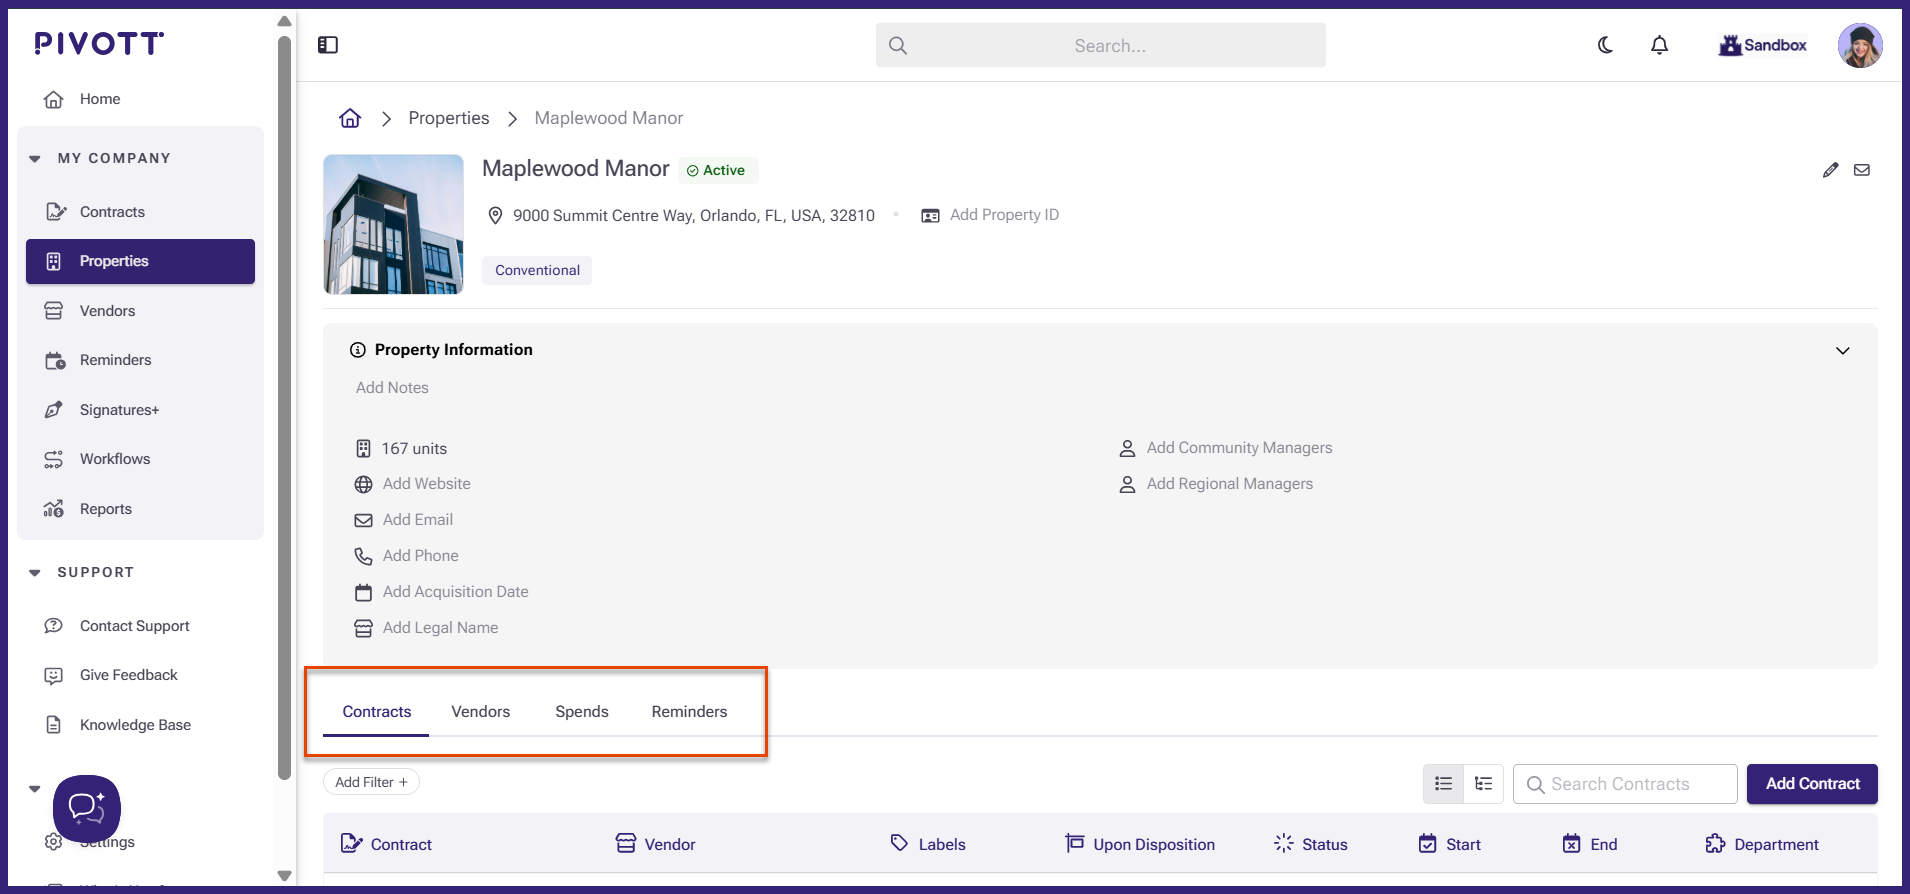Image resolution: width=1910 pixels, height=894 pixels.
Task: Focus the Search Contracts field
Action: click(x=1625, y=784)
